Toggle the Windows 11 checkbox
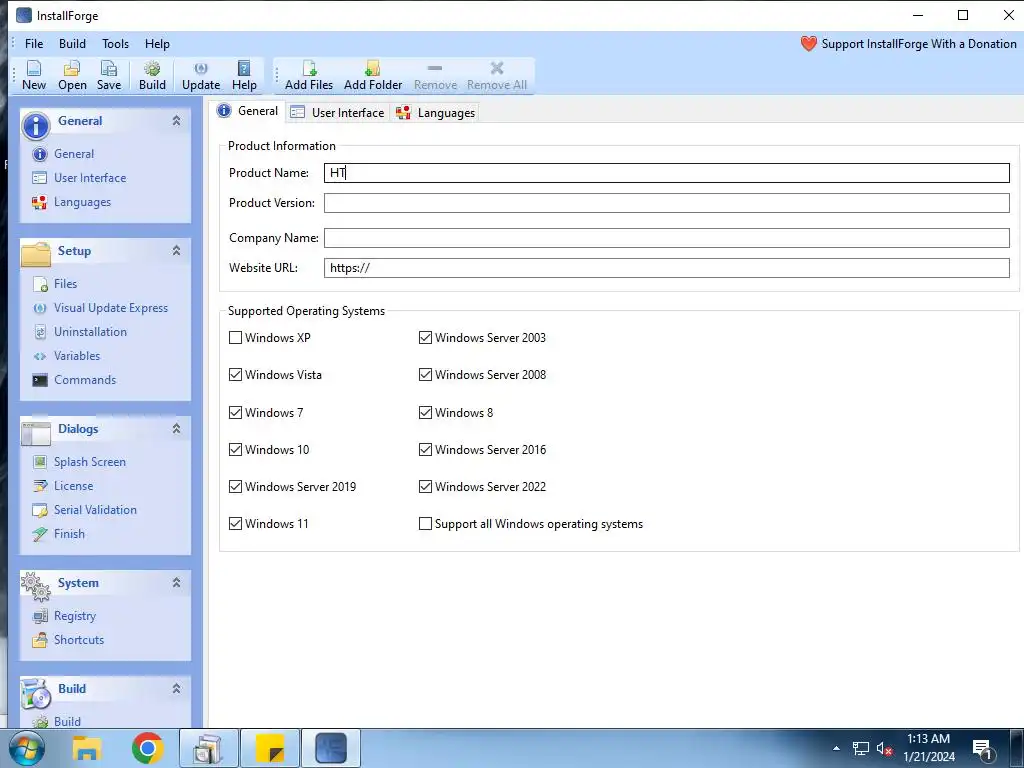1024x768 pixels. pyautogui.click(x=236, y=524)
